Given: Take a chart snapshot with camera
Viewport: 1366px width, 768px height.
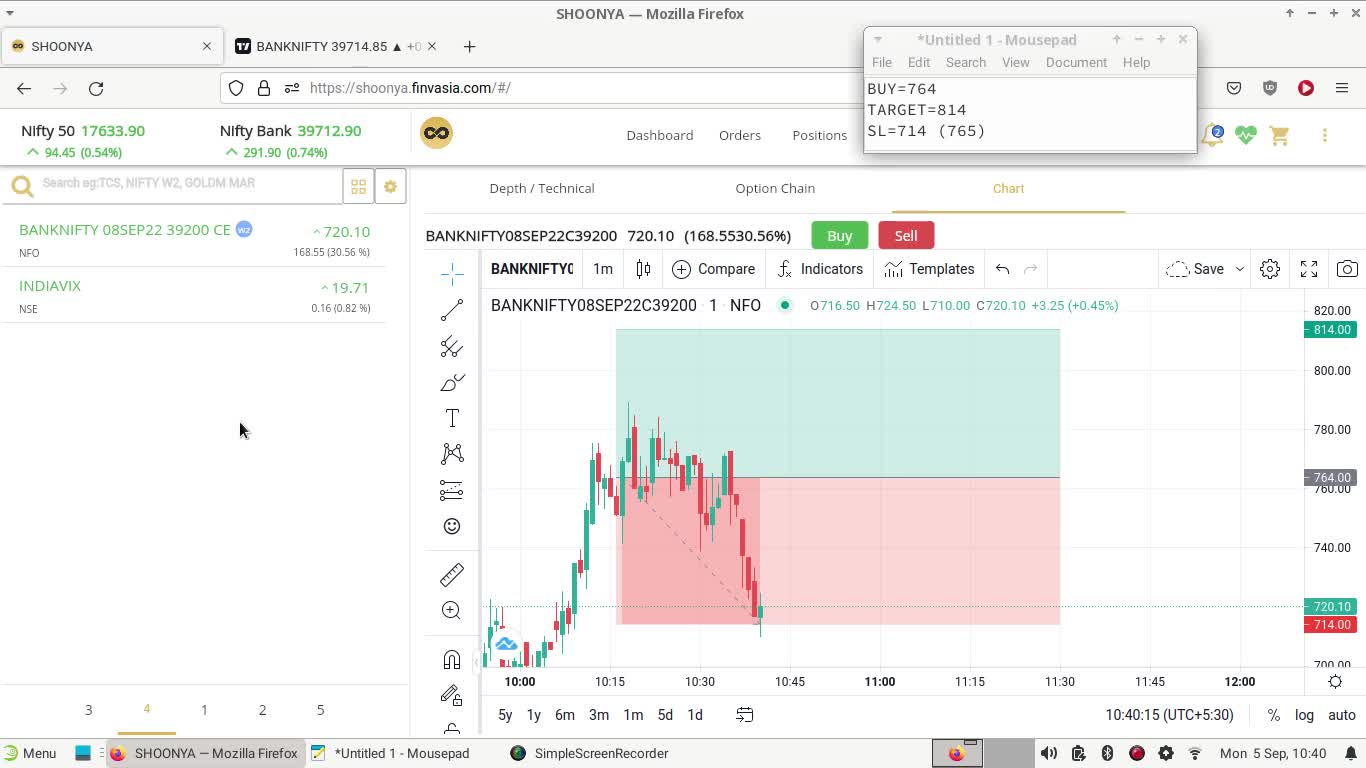Looking at the screenshot, I should click(x=1347, y=269).
